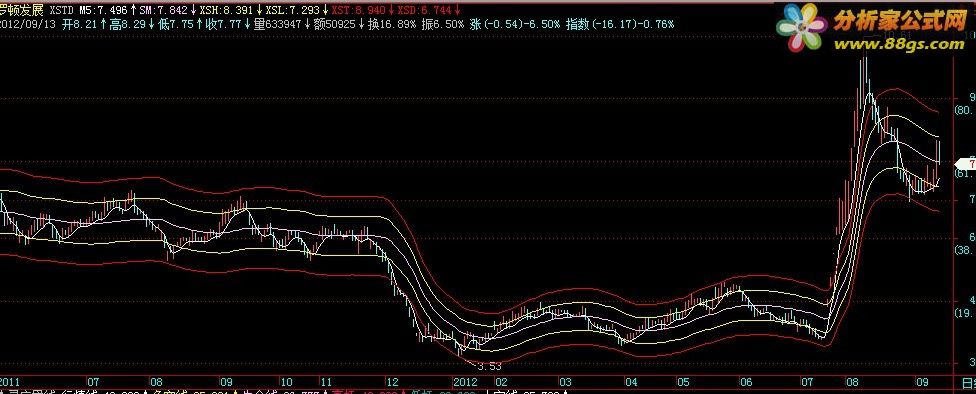This screenshot has height=394, width=976.
Task: Select the 罗顿发展 stock name label
Action: (x=21, y=10)
